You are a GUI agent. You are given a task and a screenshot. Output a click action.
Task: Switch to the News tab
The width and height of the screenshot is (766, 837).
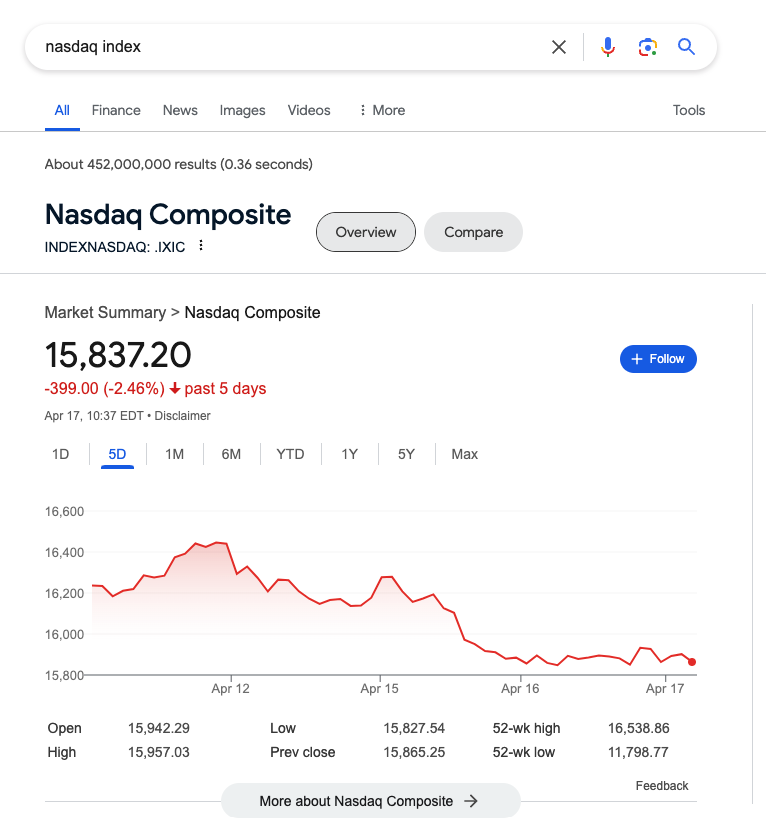(x=180, y=110)
